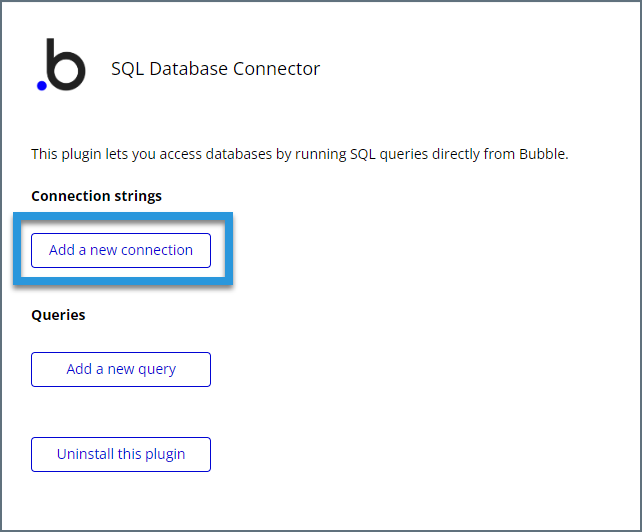The image size is (642, 532).
Task: Select the SQL Database Connector title
Action: point(215,69)
